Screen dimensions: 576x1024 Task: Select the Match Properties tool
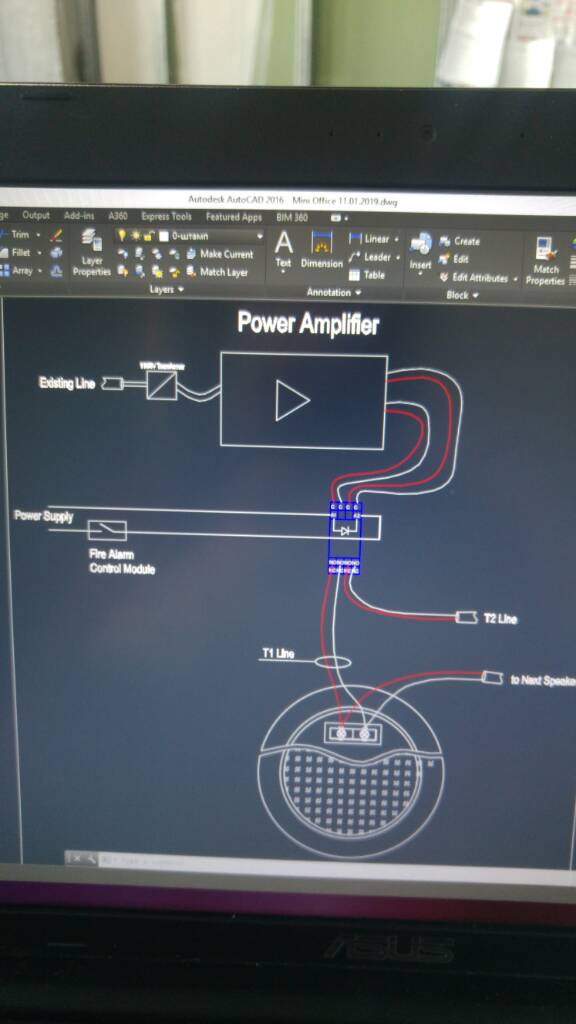pos(545,261)
